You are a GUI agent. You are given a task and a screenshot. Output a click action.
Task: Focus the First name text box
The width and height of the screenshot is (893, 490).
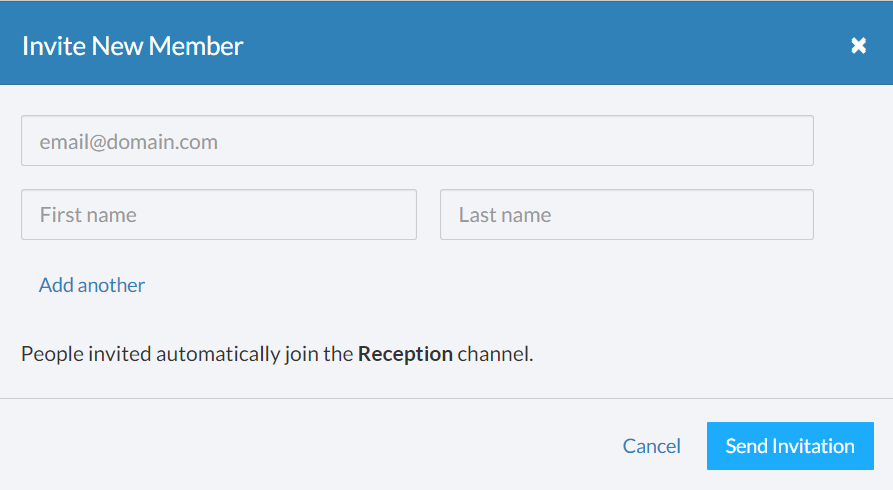pos(218,215)
